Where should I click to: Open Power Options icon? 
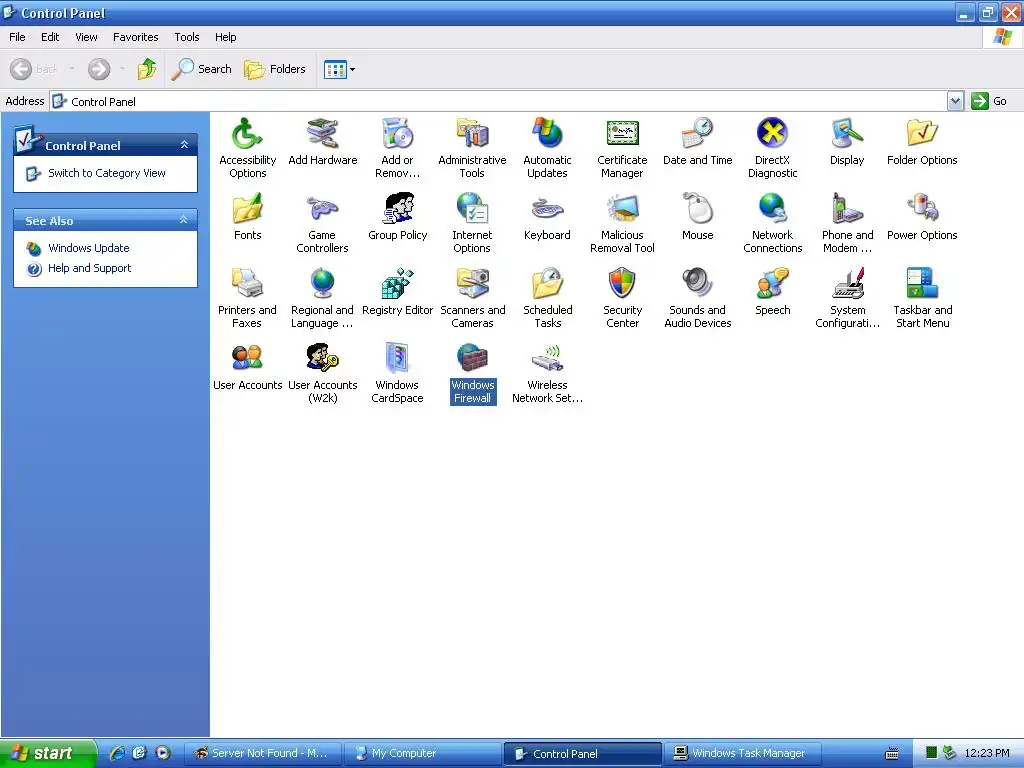coord(922,209)
